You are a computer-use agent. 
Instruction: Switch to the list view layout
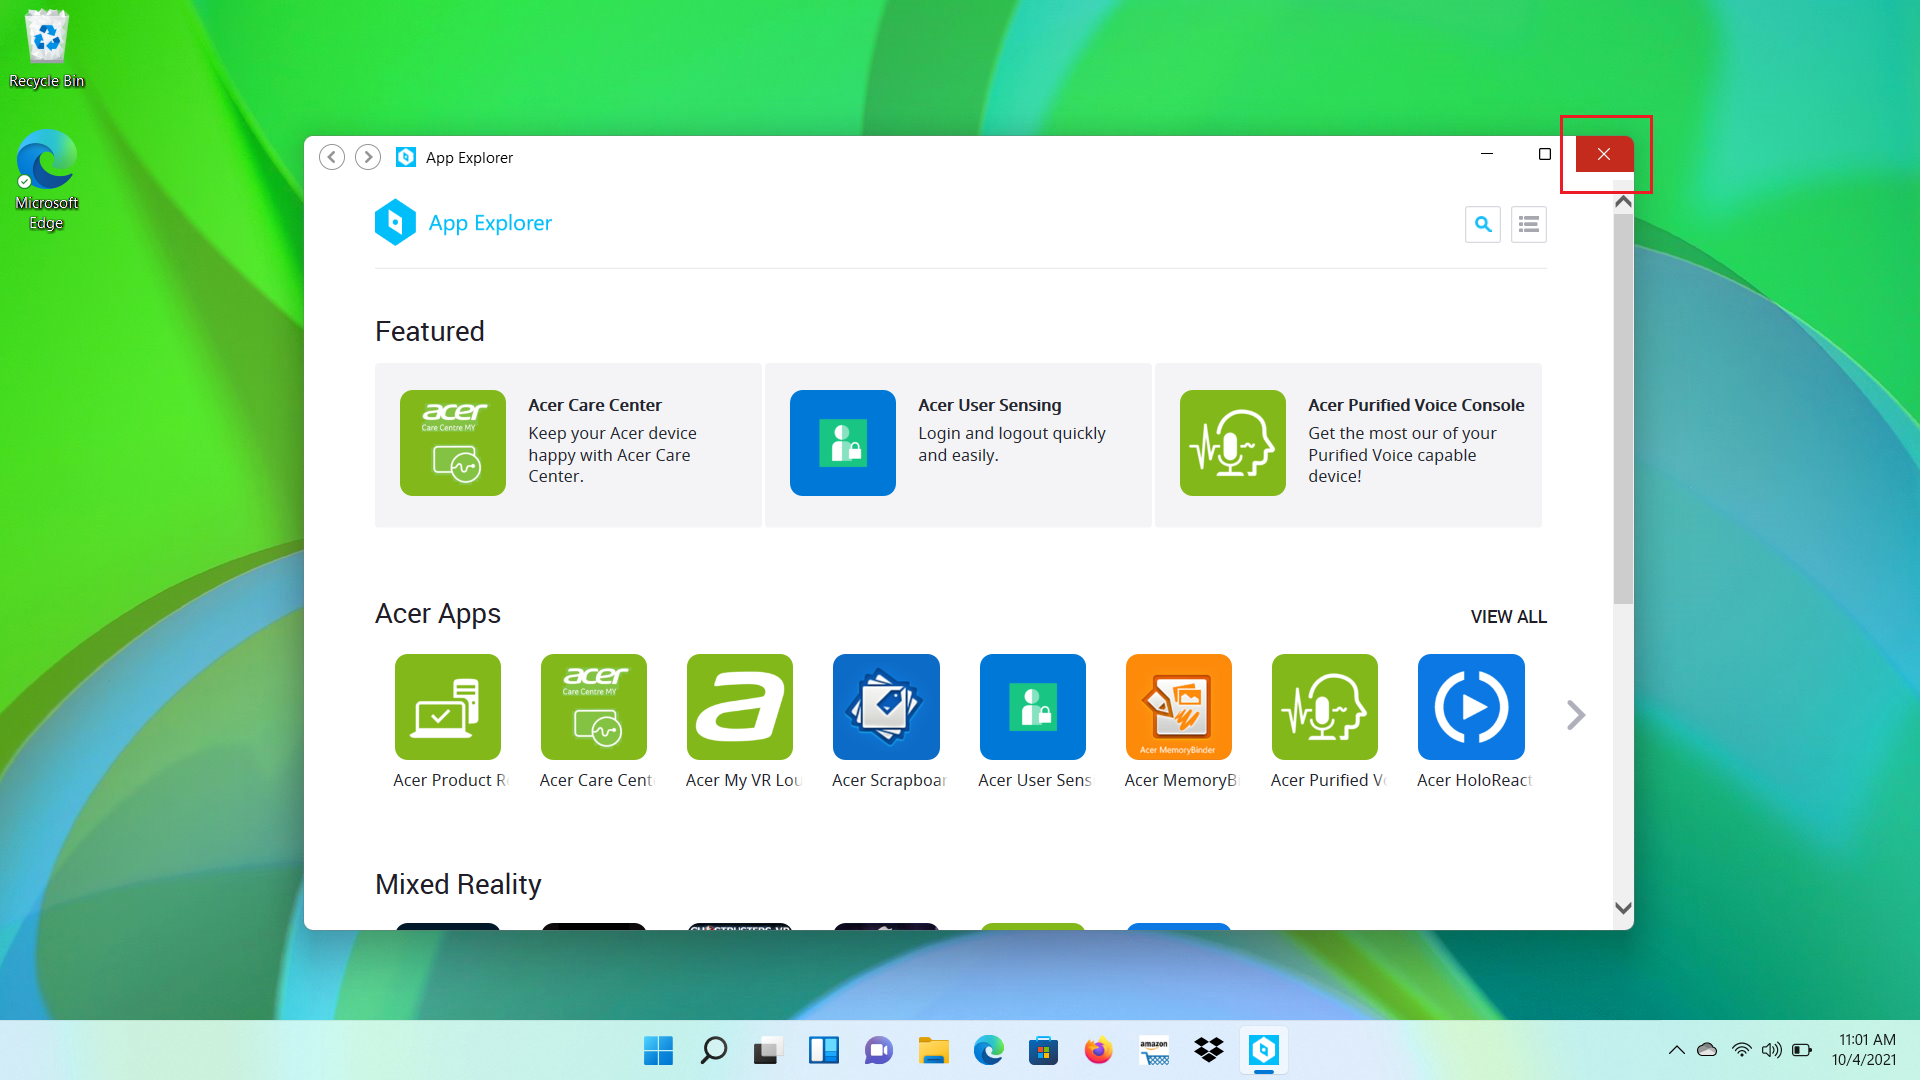coord(1528,224)
